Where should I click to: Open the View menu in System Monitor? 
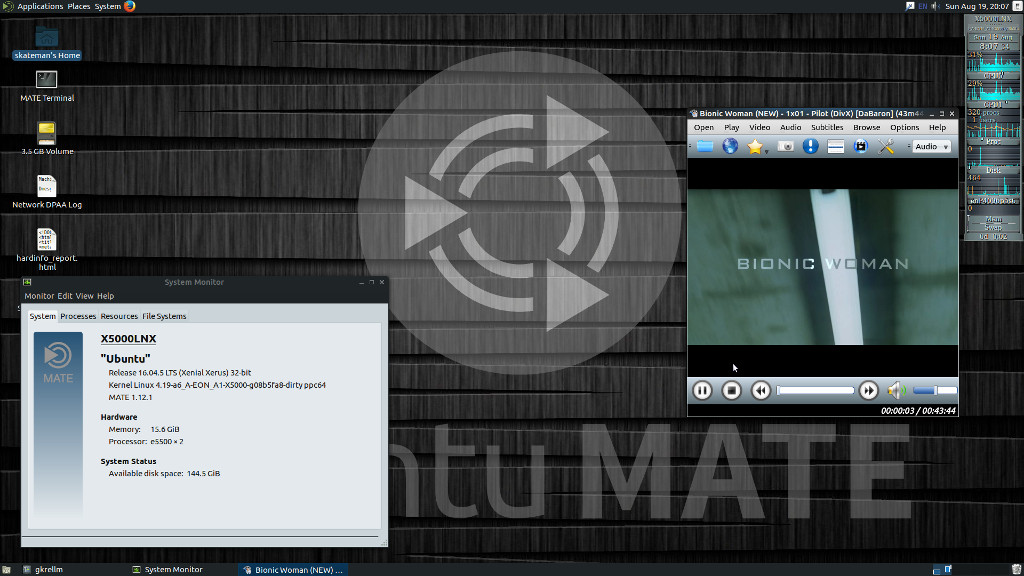pos(84,296)
